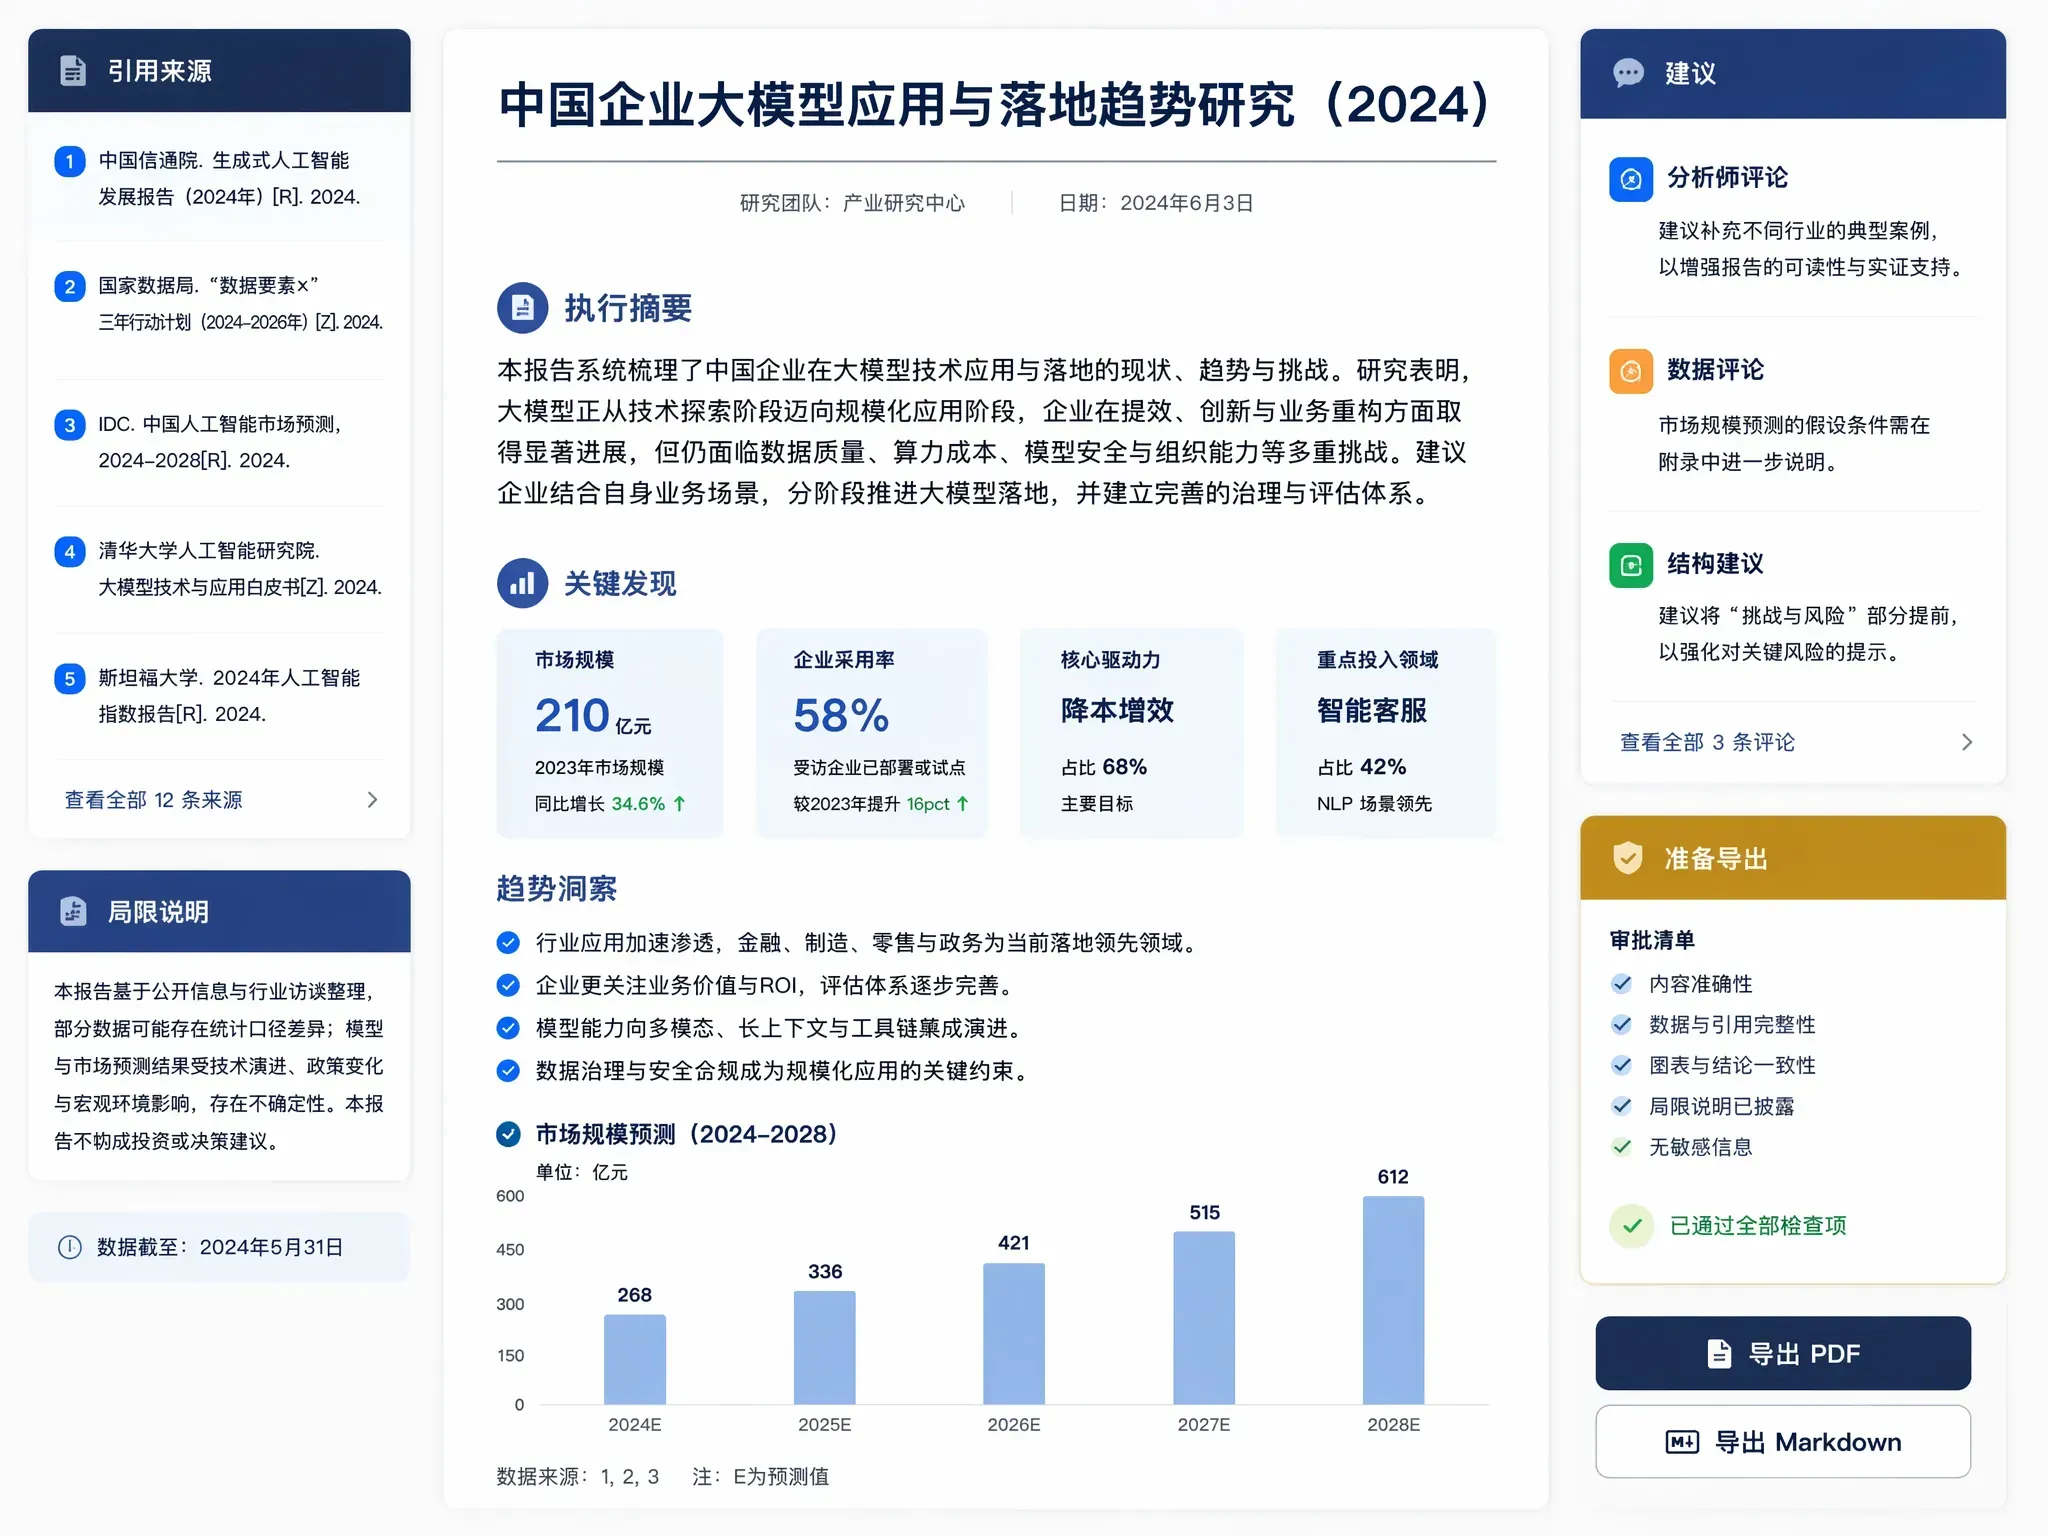The height and width of the screenshot is (1536, 2048).
Task: Expand comments via chevron after 查看全部 3 条评论
Action: pyautogui.click(x=1966, y=742)
